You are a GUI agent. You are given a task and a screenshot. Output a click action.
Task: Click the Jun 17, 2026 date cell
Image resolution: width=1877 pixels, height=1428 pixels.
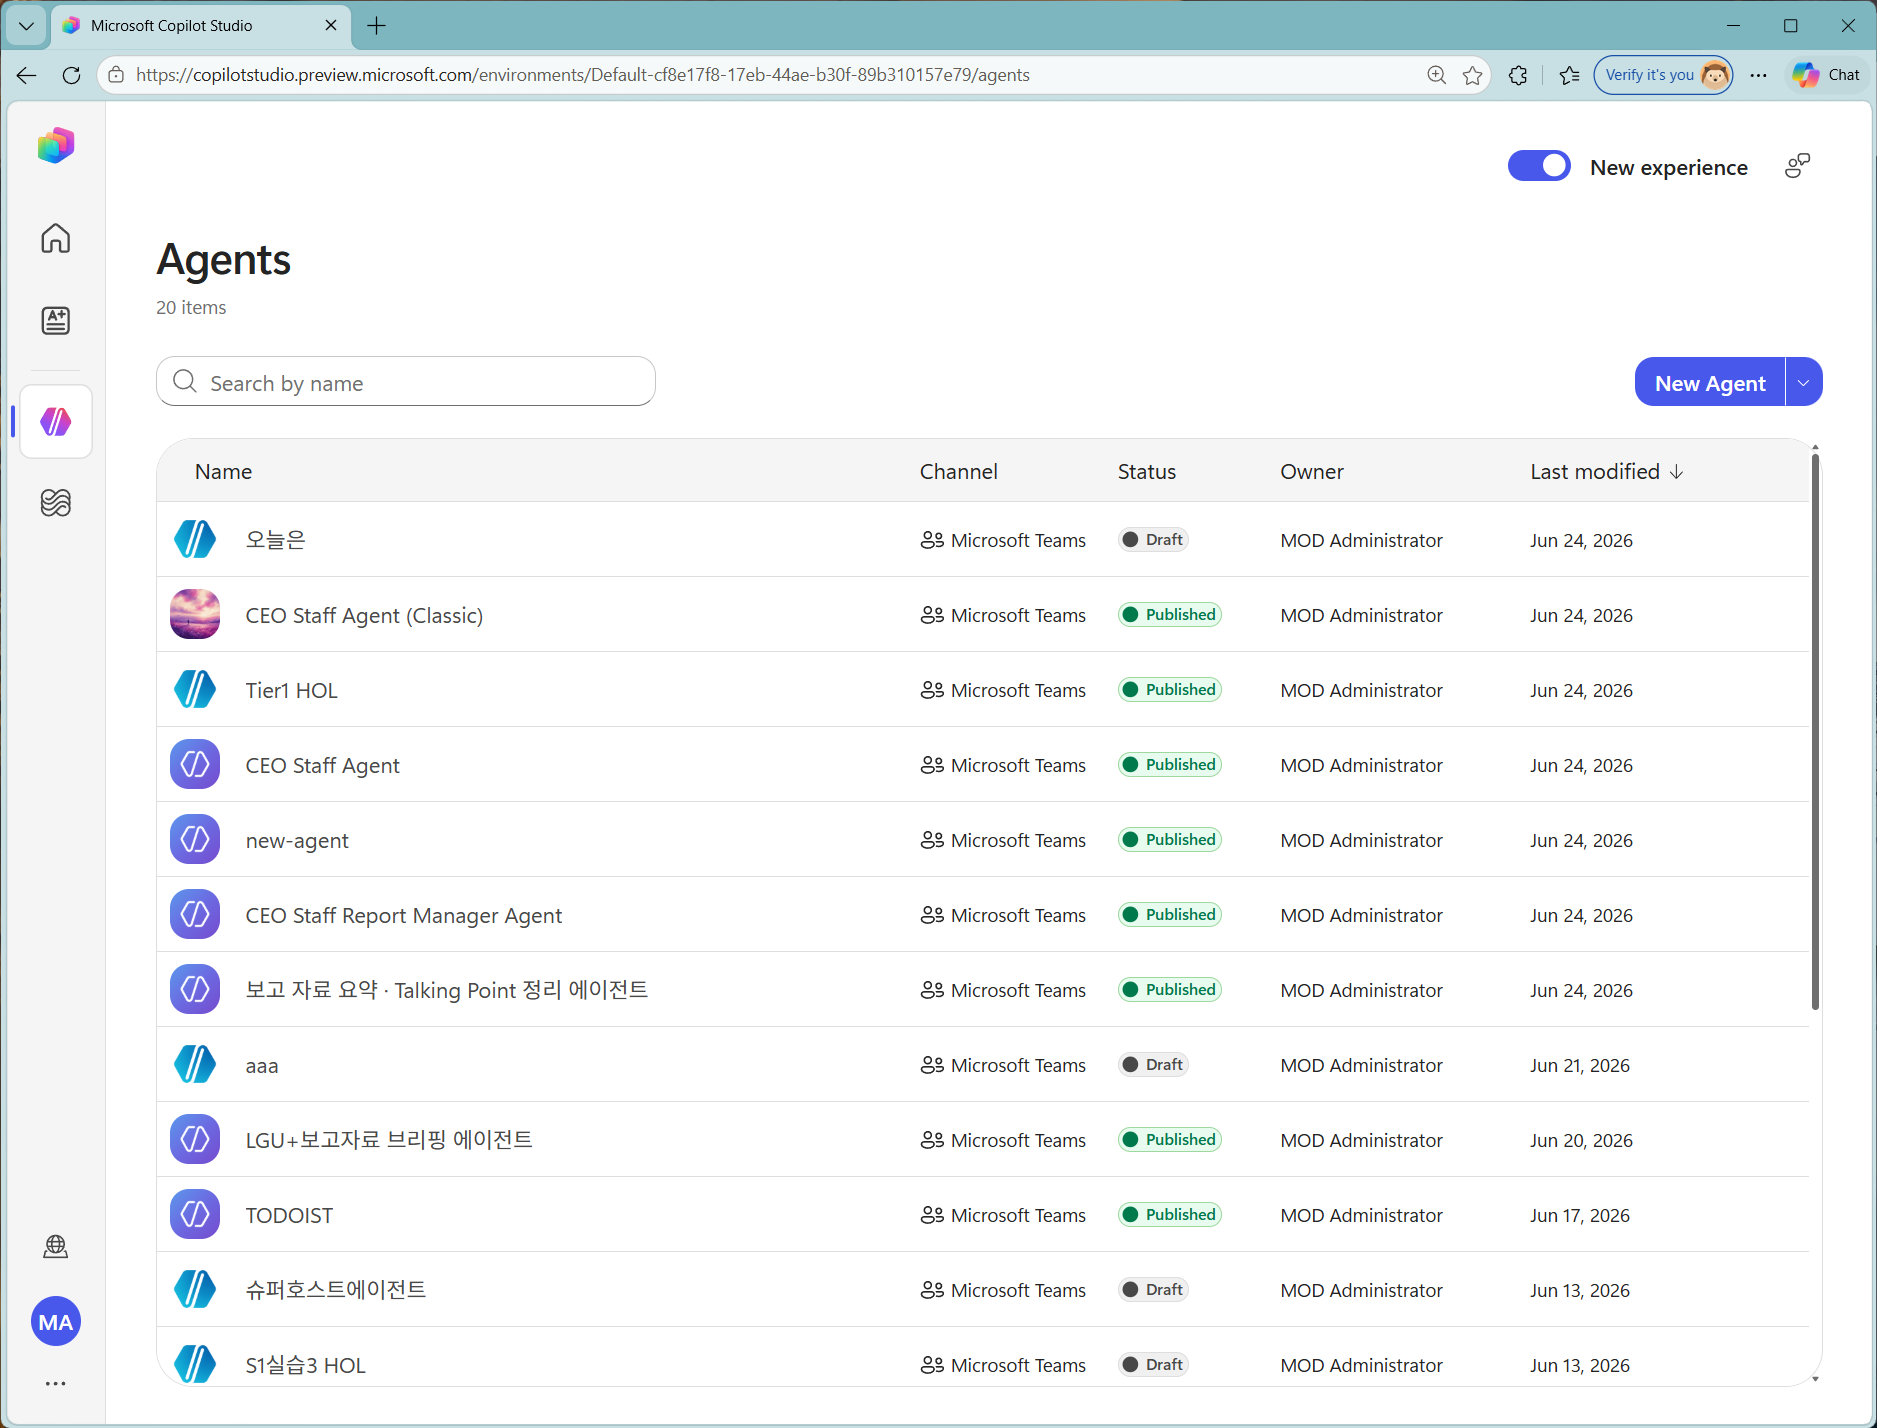point(1580,1216)
